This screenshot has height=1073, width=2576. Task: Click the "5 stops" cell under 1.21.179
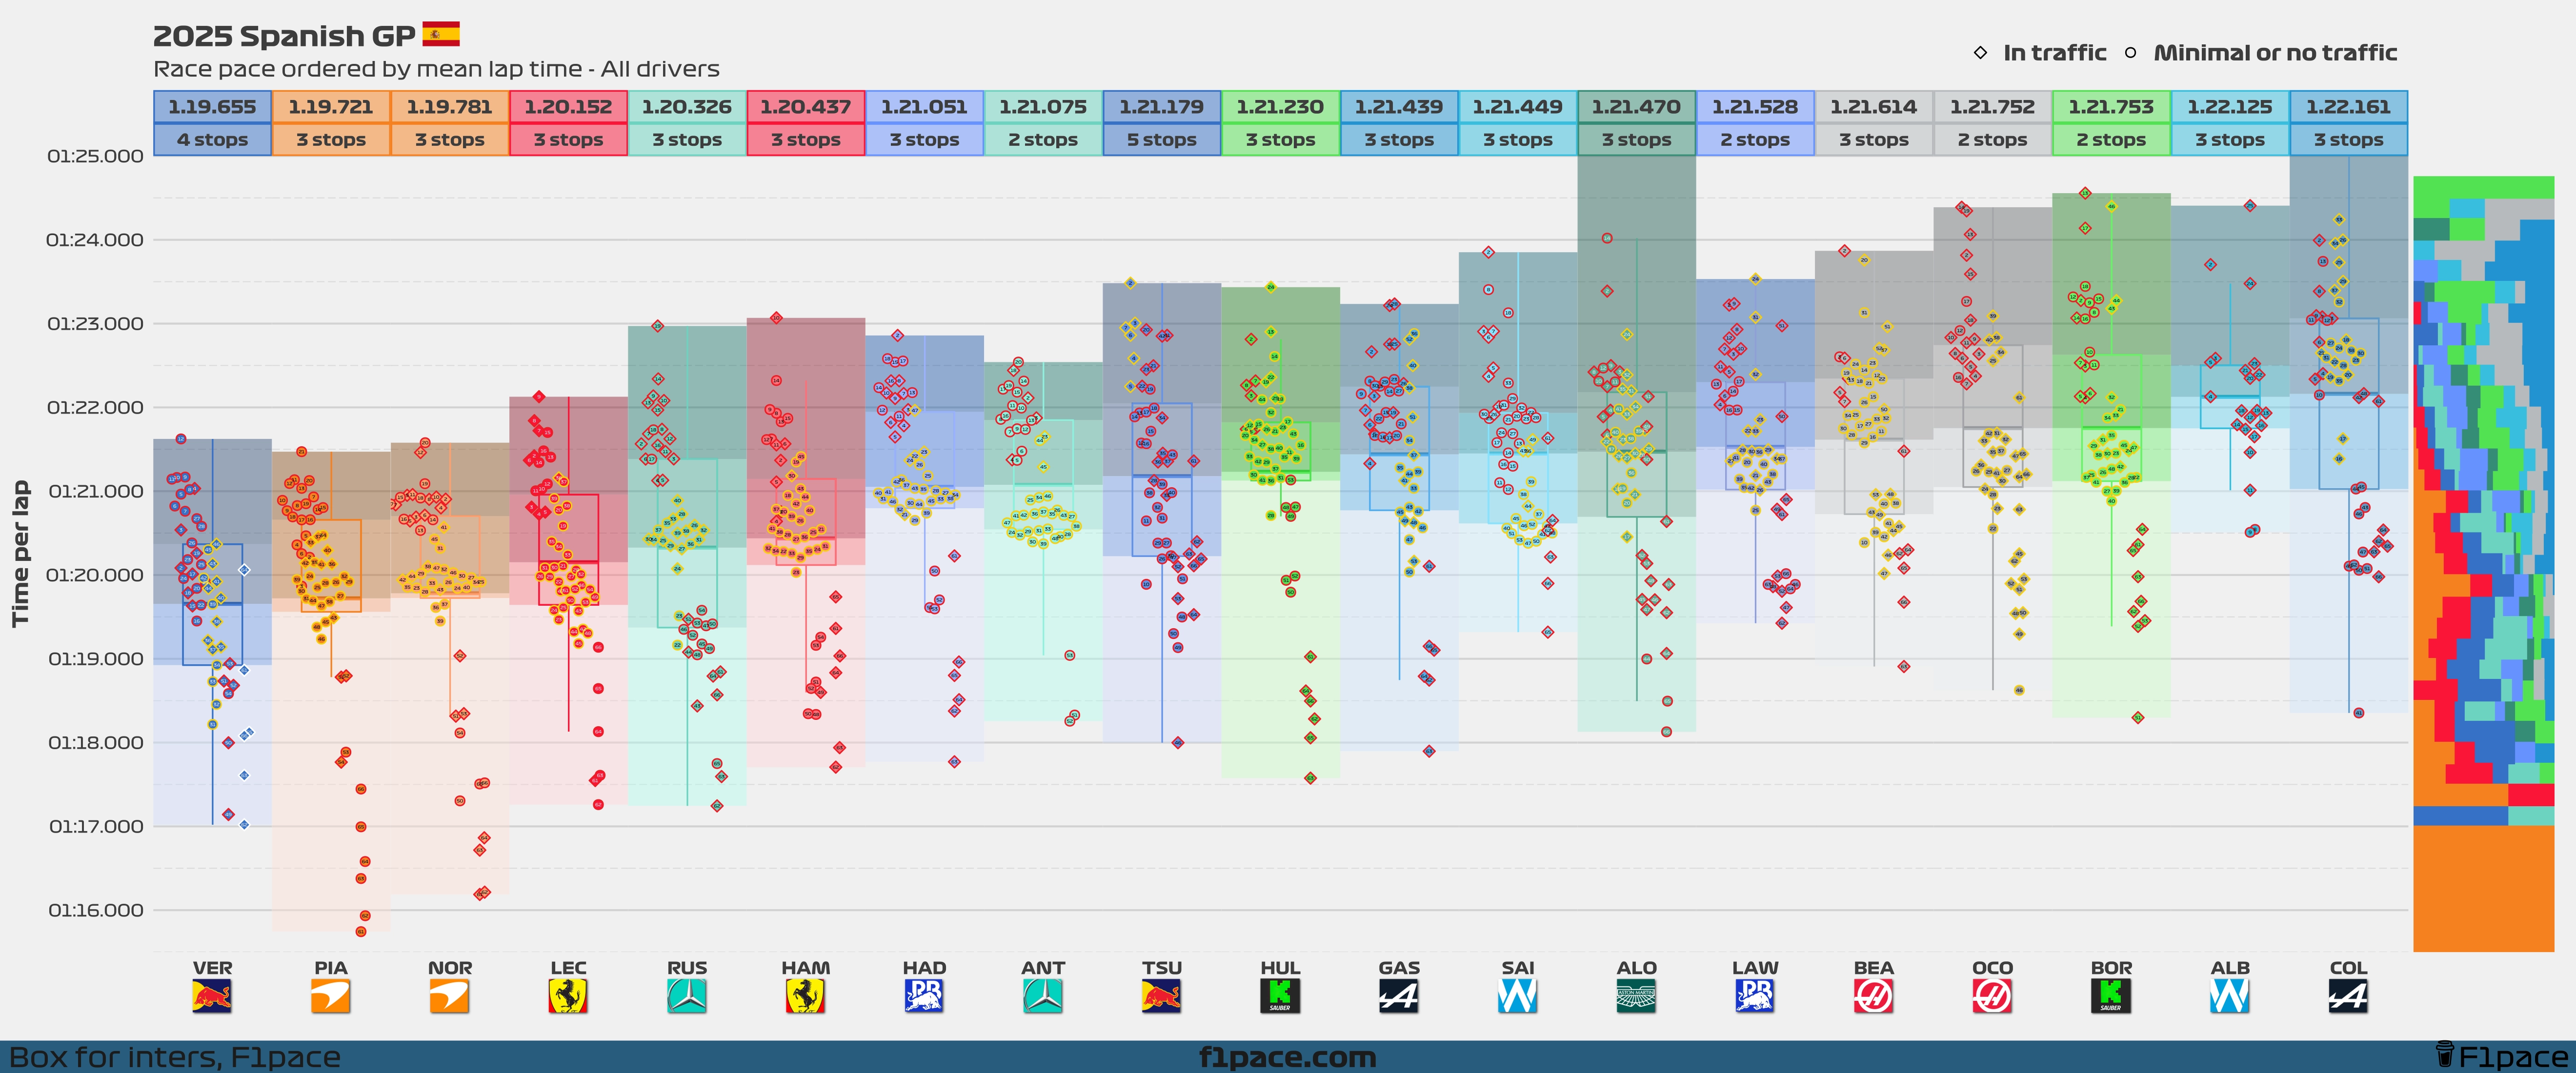(1162, 140)
